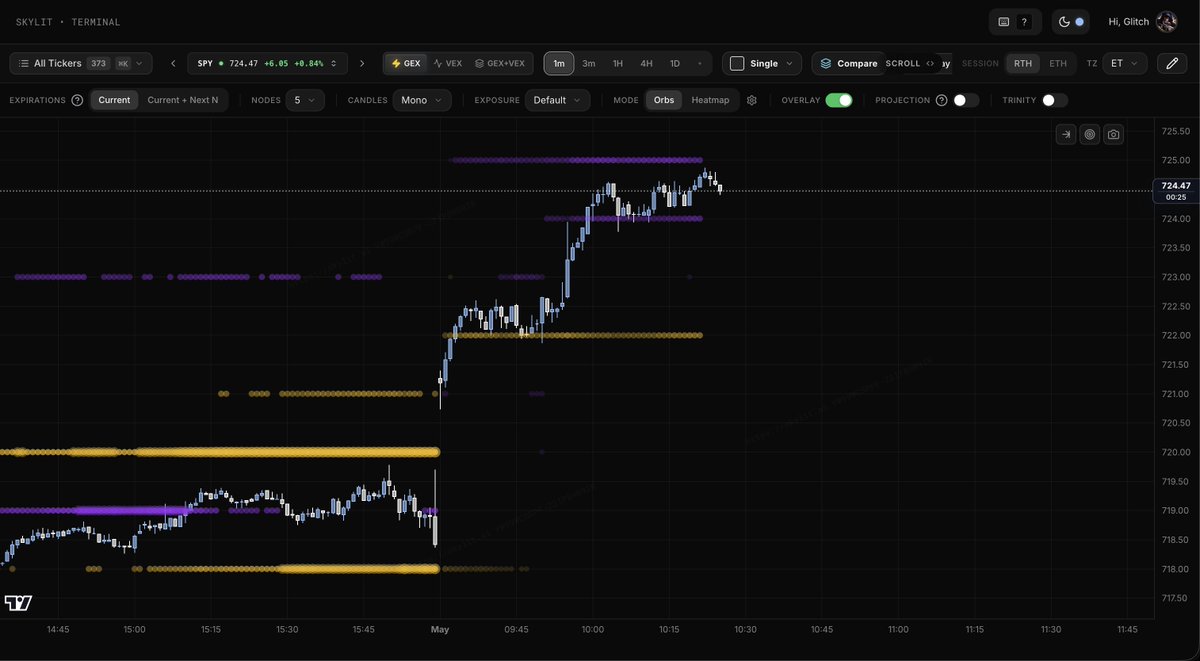Select the 1H timeframe

click(x=618, y=63)
